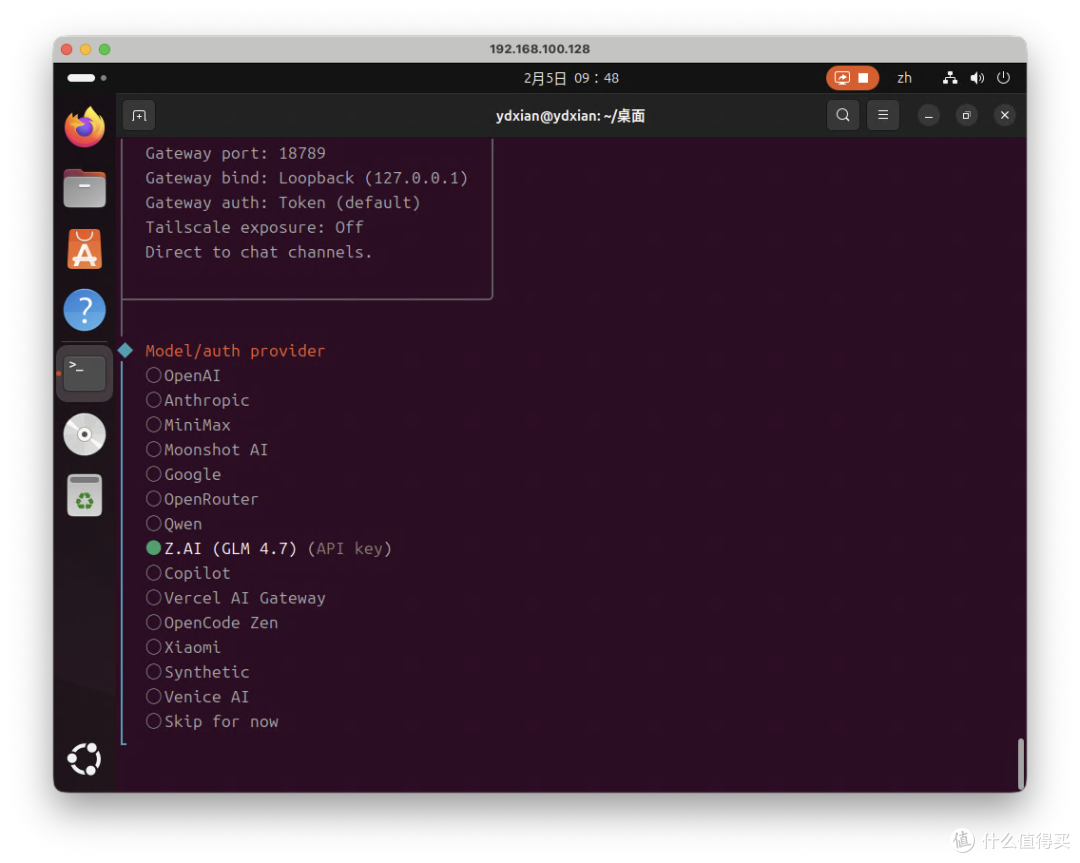Click the terminal scrollbar handle
The height and width of the screenshot is (863, 1080).
1021,764
